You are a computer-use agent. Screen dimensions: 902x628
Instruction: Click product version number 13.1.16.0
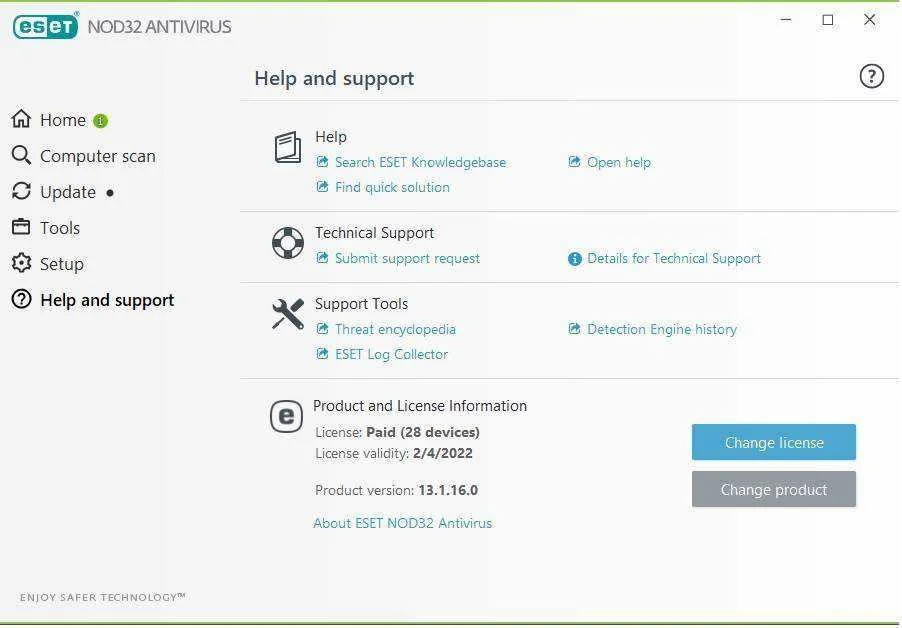(x=448, y=490)
